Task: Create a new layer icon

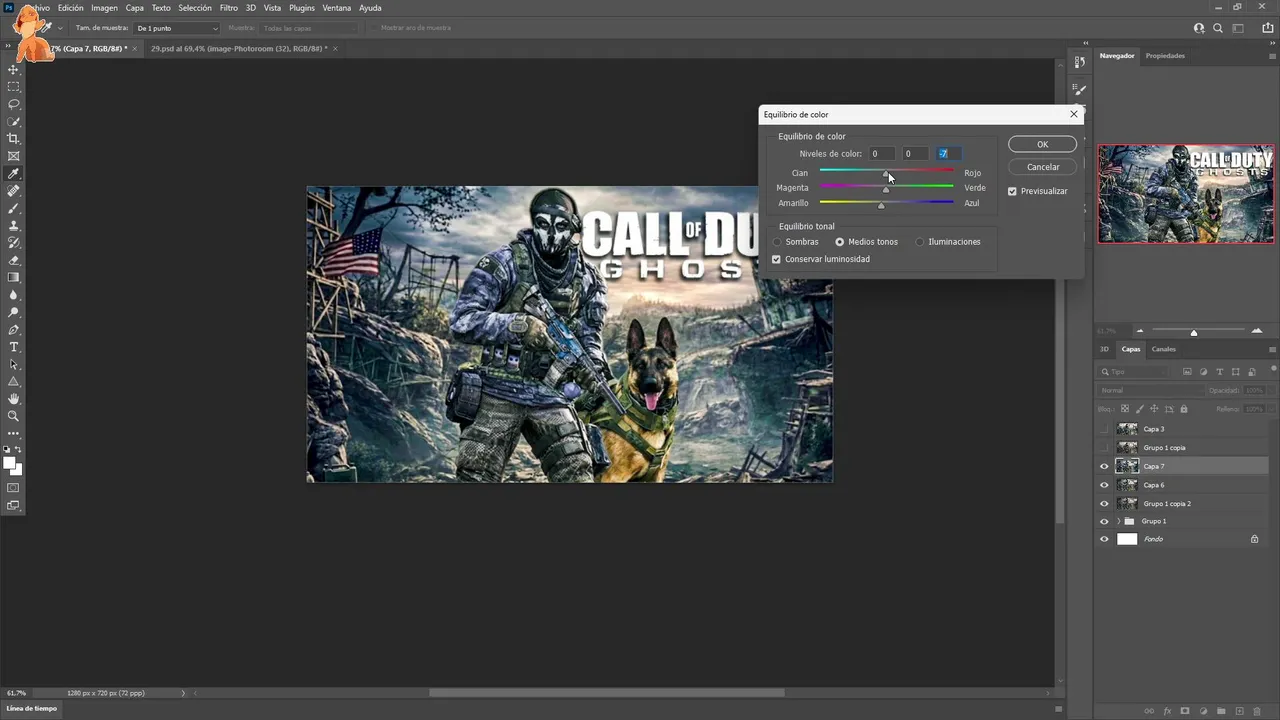Action: 1239,711
